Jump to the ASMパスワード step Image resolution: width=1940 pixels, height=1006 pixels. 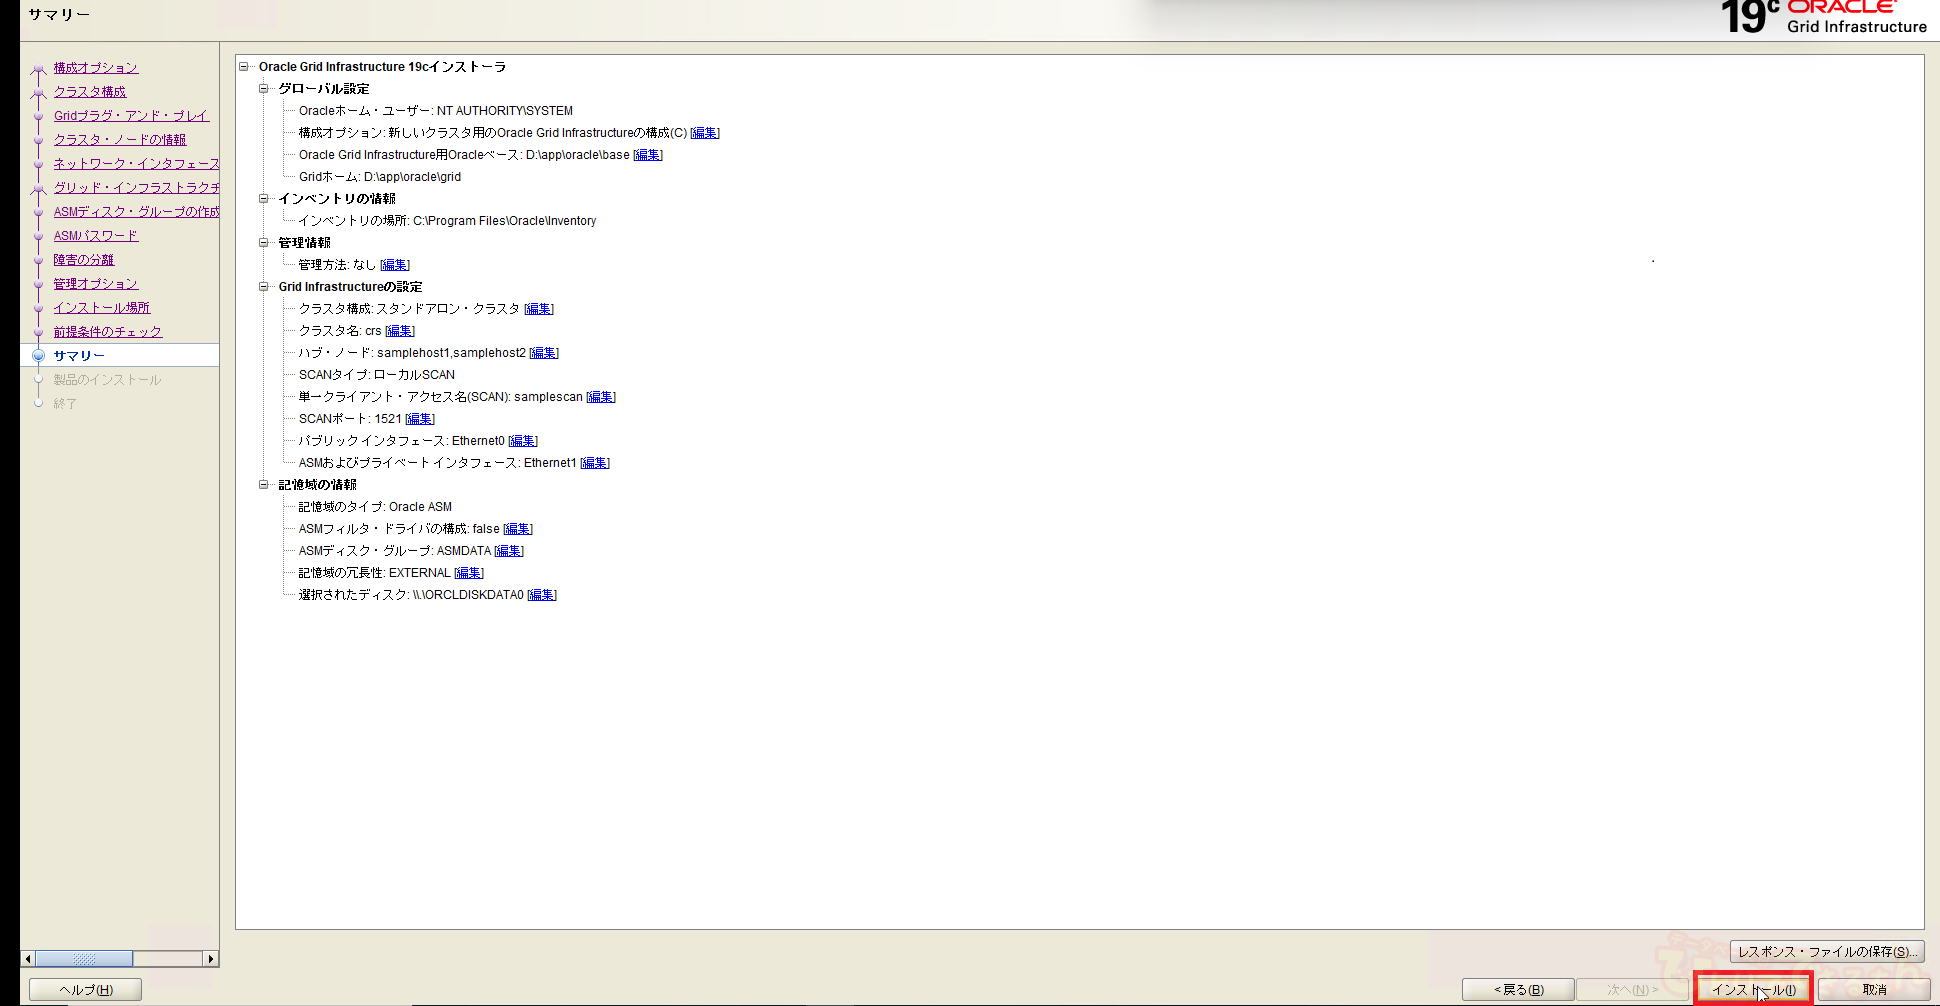96,236
